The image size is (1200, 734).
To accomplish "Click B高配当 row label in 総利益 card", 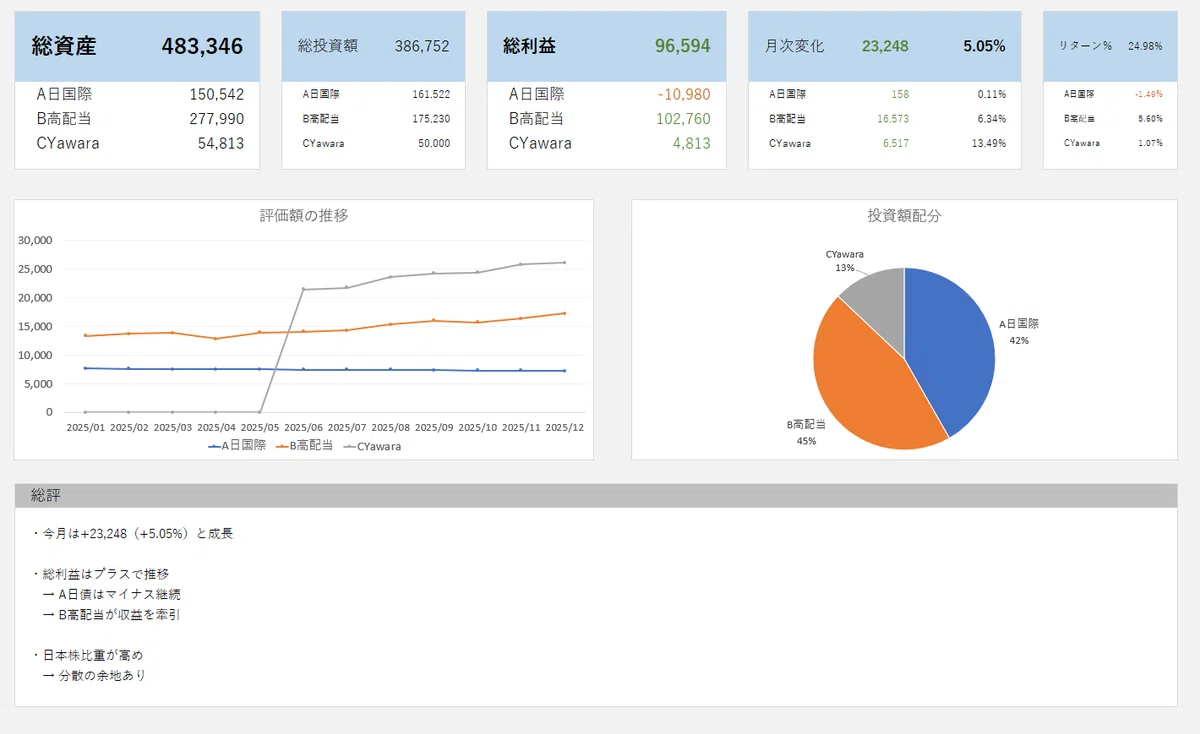I will pos(536,118).
